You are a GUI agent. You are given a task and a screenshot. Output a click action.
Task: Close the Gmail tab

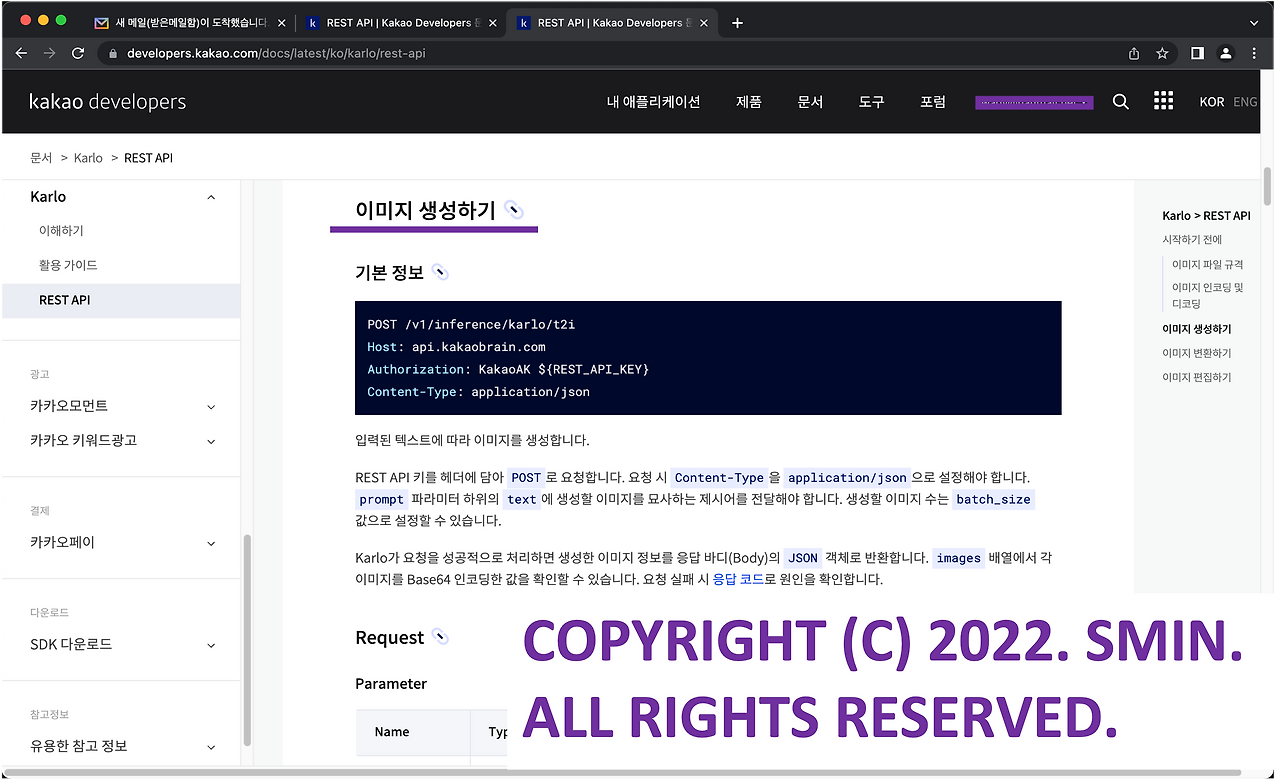coord(281,22)
